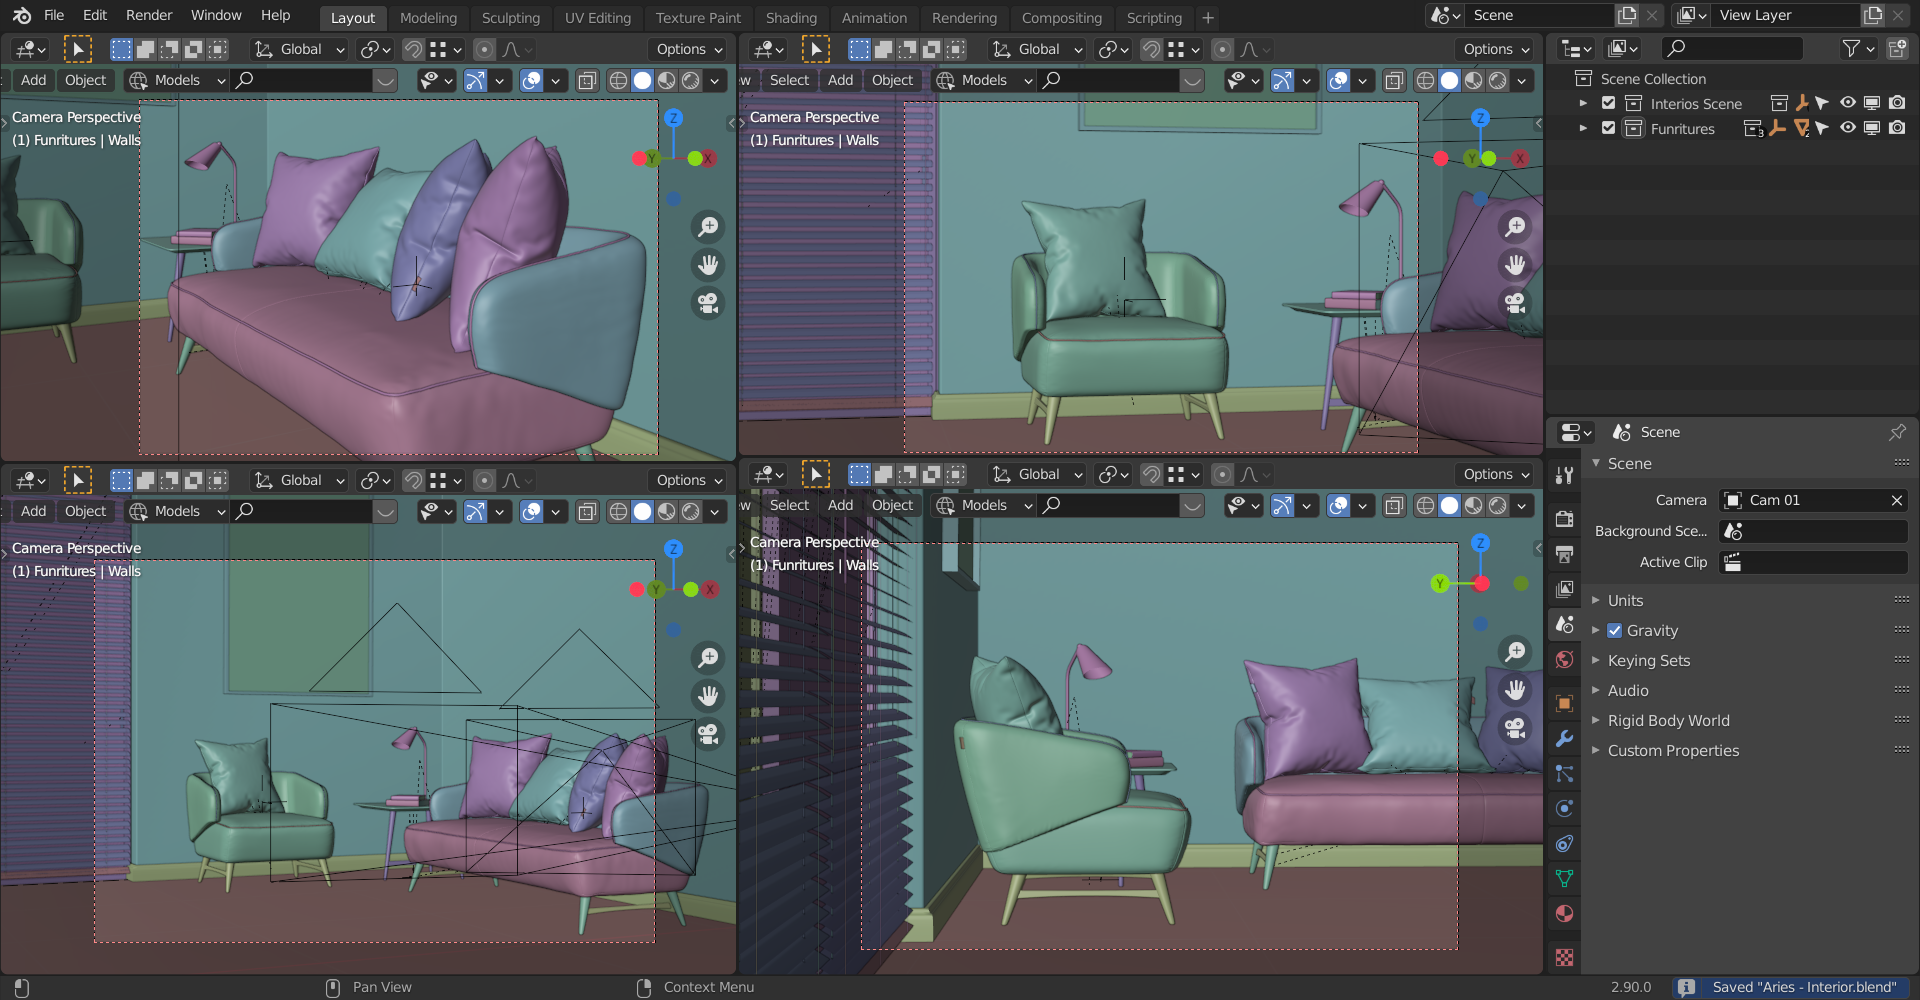
Task: Open the Material properties tab
Action: tap(1565, 914)
